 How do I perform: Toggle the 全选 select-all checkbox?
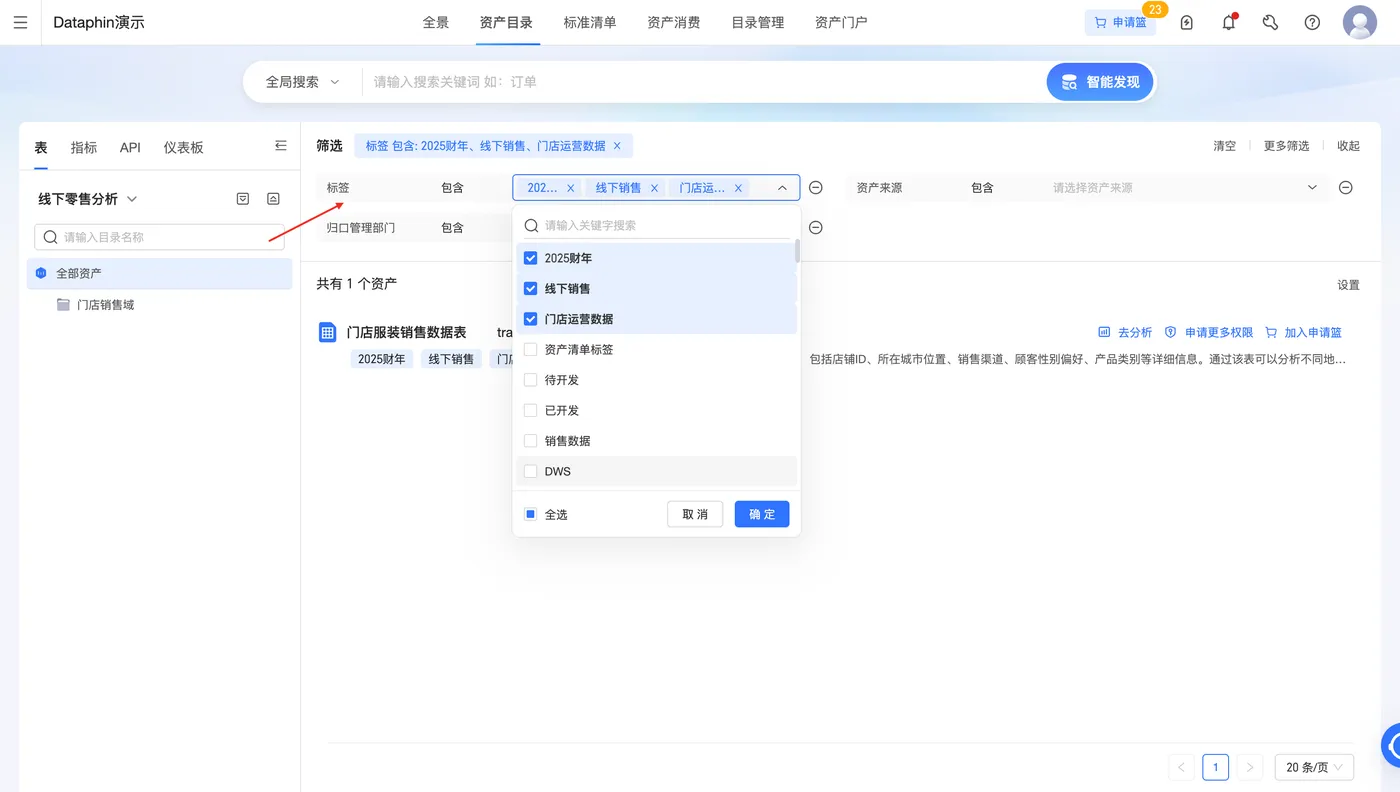[x=531, y=514]
